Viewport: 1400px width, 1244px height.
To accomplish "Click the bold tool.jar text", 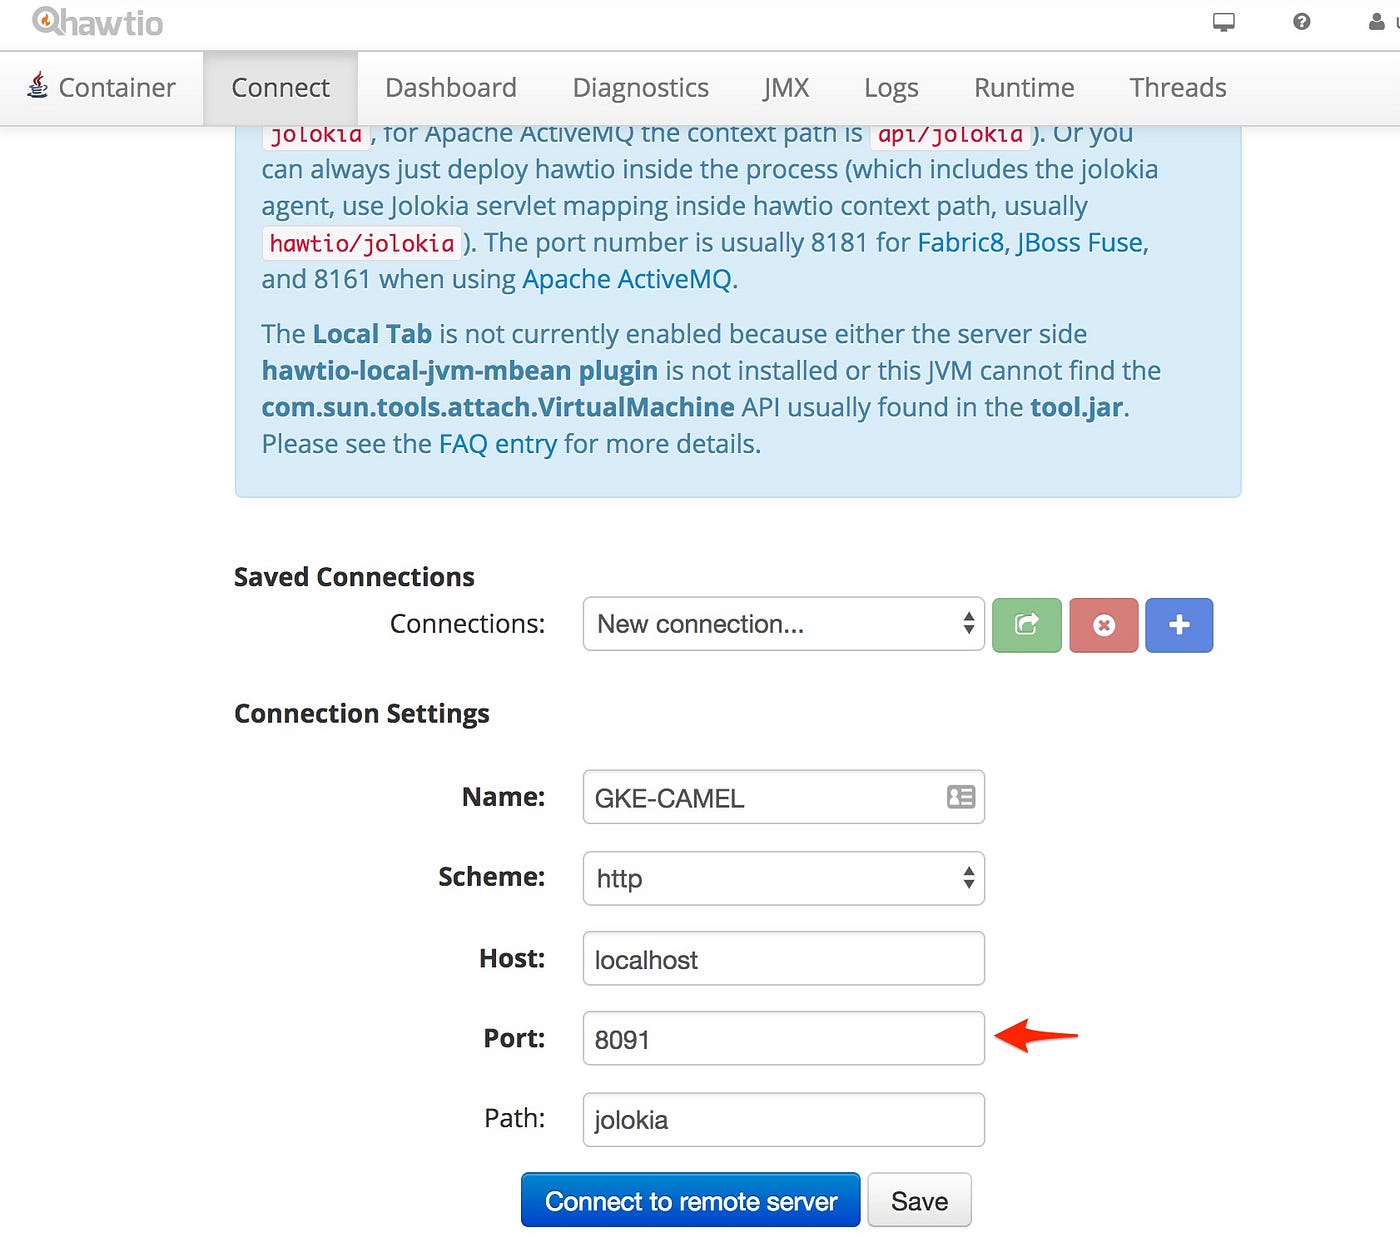I will tap(1077, 407).
